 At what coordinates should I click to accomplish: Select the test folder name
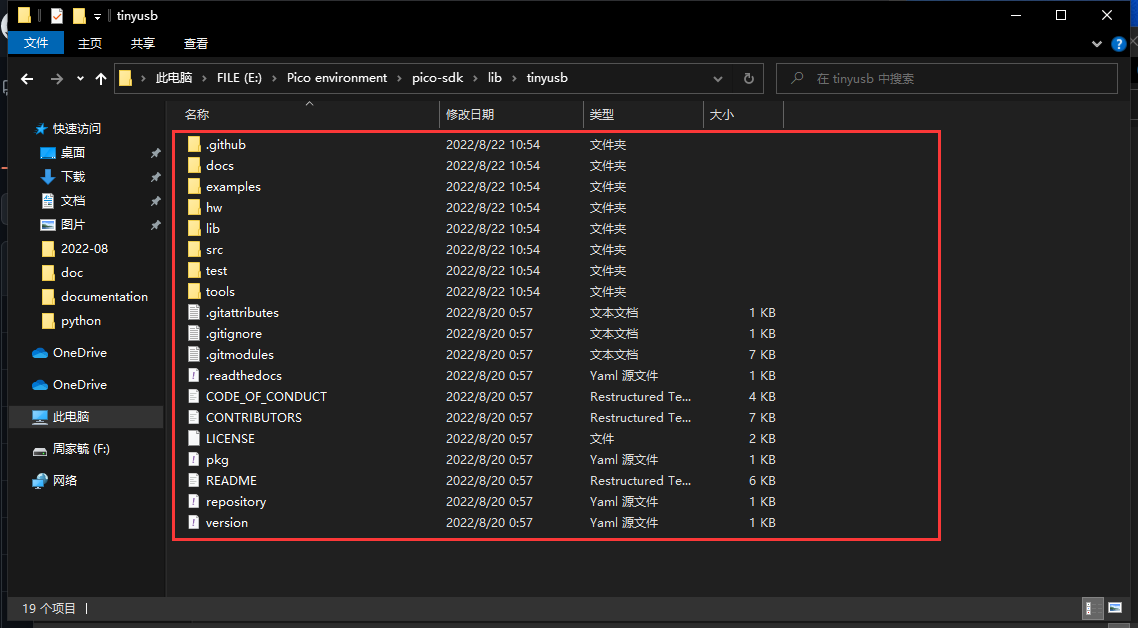[216, 271]
